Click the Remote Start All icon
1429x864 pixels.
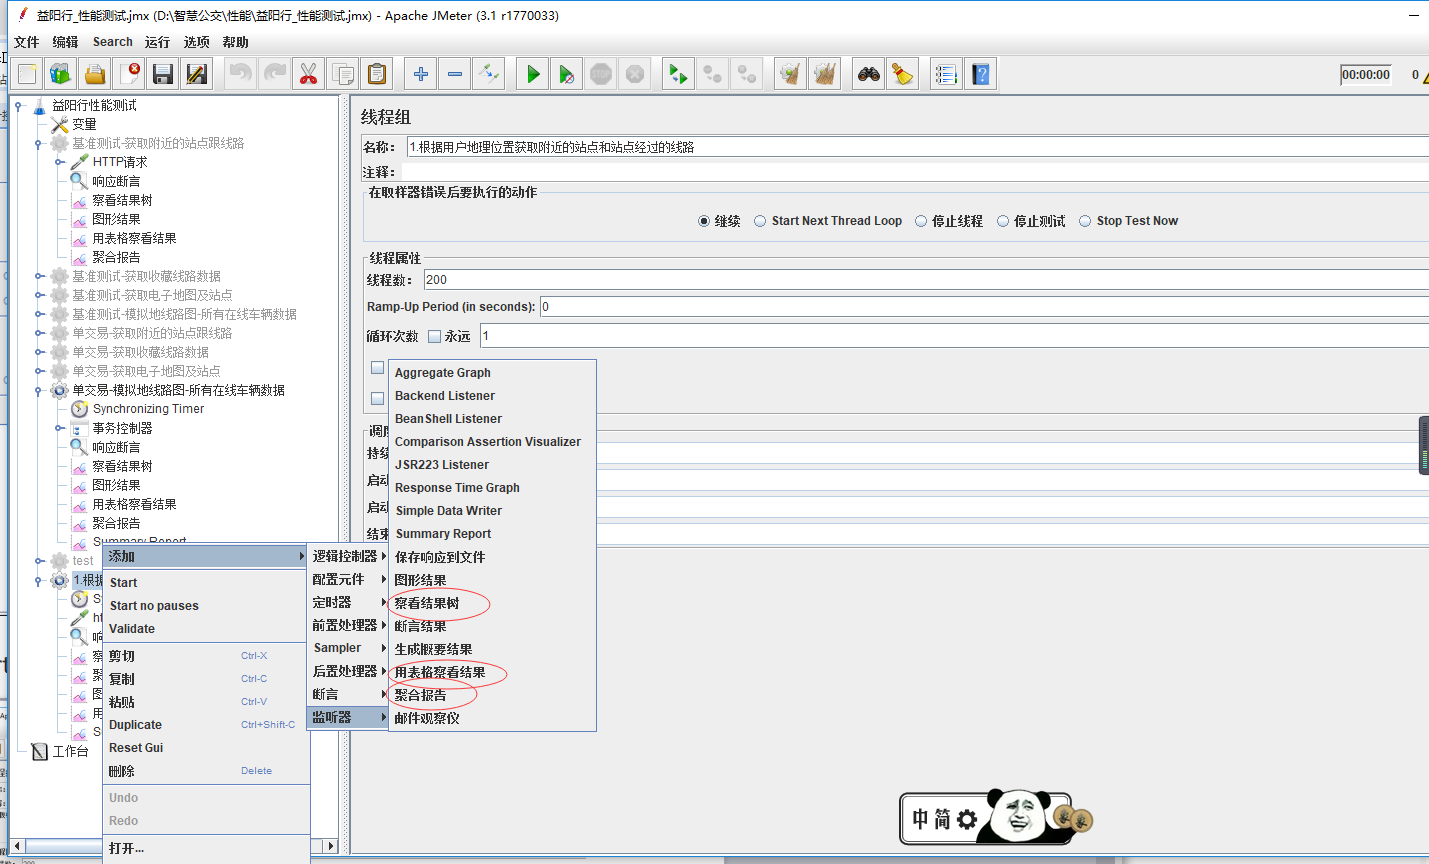point(678,74)
